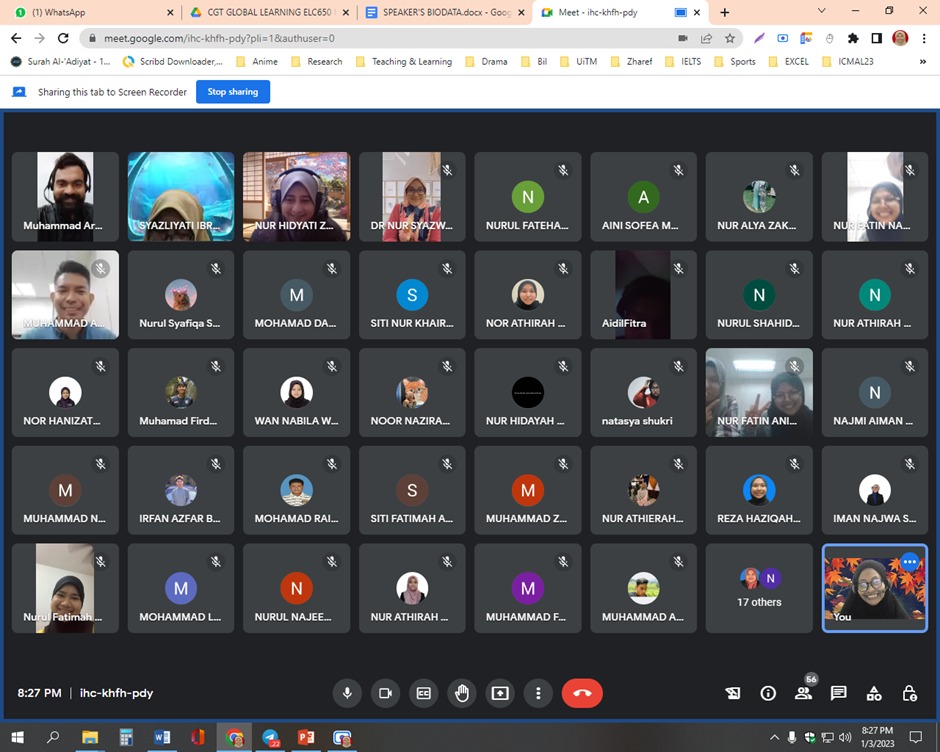Switch to the WhatsApp browser tab
Screen dimensions: 940x752
(85, 12)
